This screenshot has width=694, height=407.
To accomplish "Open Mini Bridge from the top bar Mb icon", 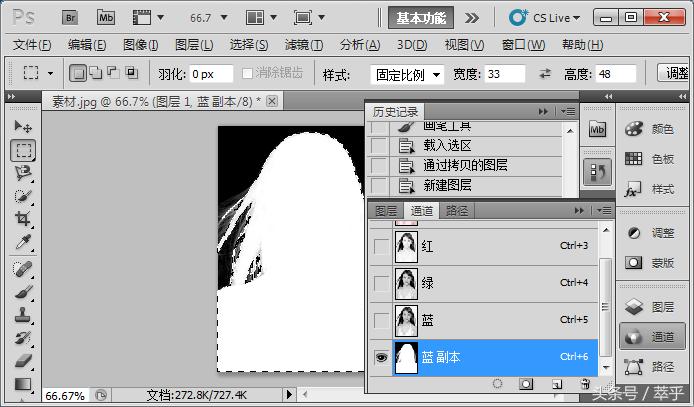I will (106, 18).
